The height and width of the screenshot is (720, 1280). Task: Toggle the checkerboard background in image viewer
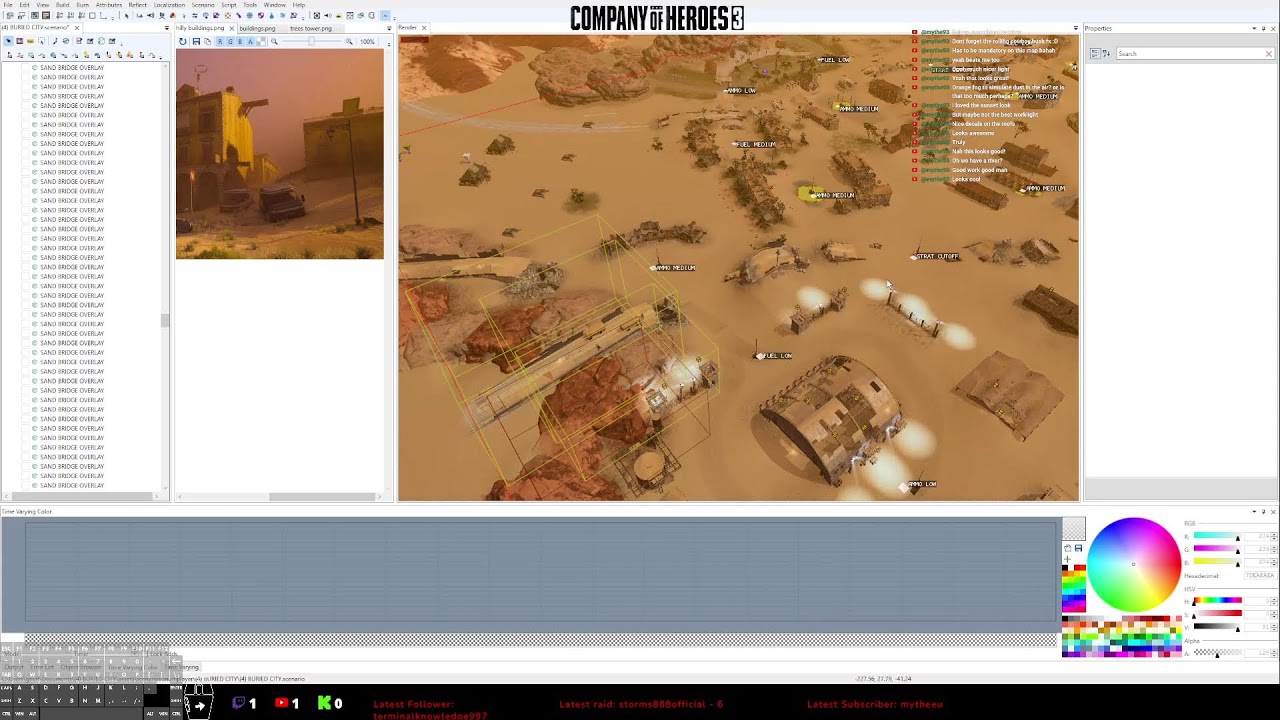click(x=261, y=41)
